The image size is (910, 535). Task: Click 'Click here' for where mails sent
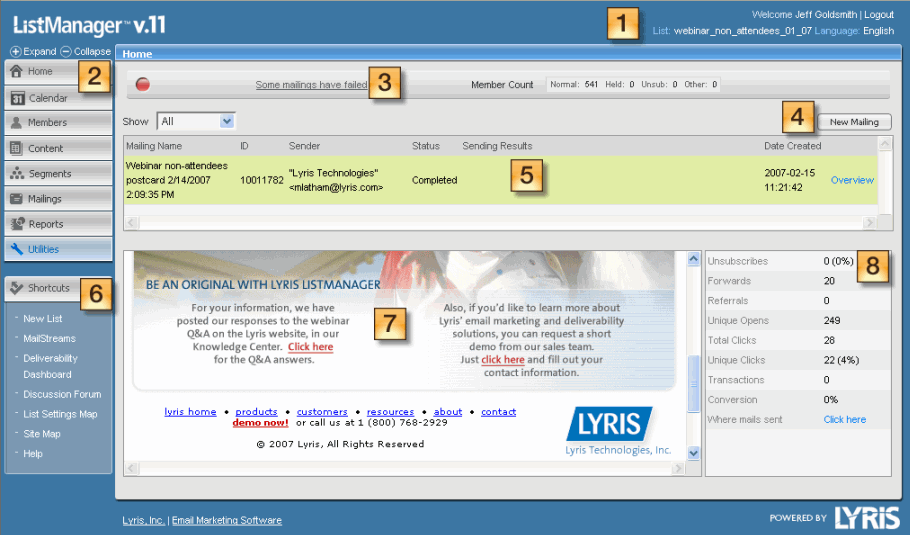844,419
